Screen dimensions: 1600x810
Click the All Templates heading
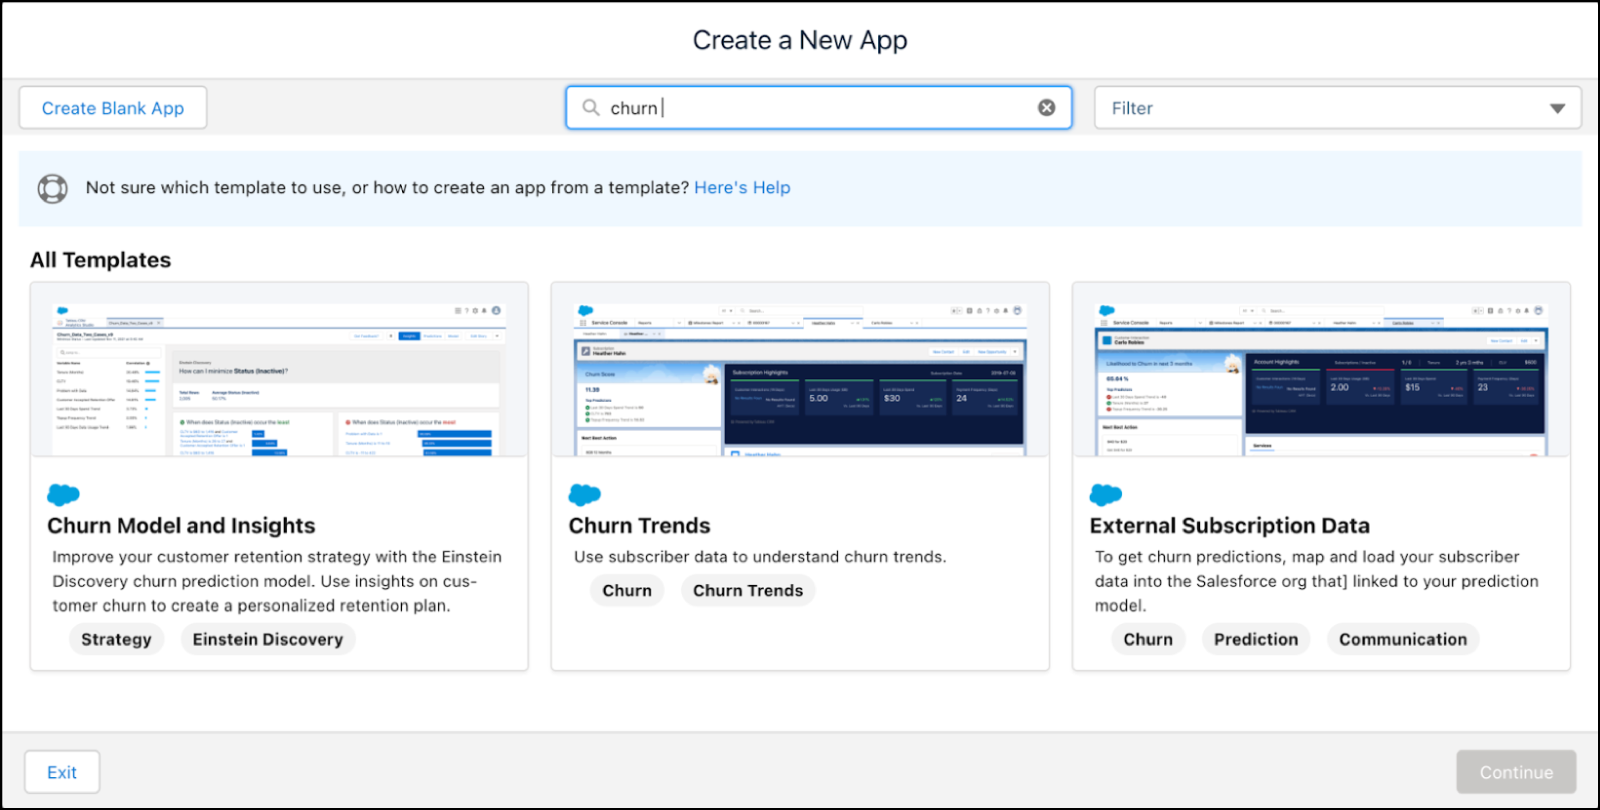coord(101,260)
